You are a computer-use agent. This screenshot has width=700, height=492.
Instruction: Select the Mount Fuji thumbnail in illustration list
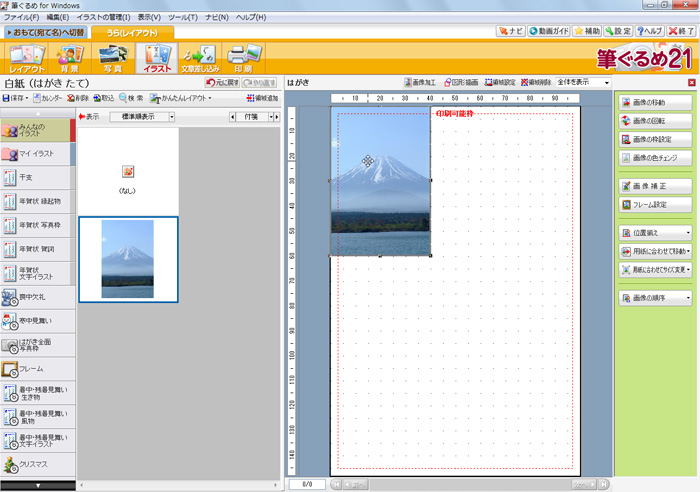point(127,259)
